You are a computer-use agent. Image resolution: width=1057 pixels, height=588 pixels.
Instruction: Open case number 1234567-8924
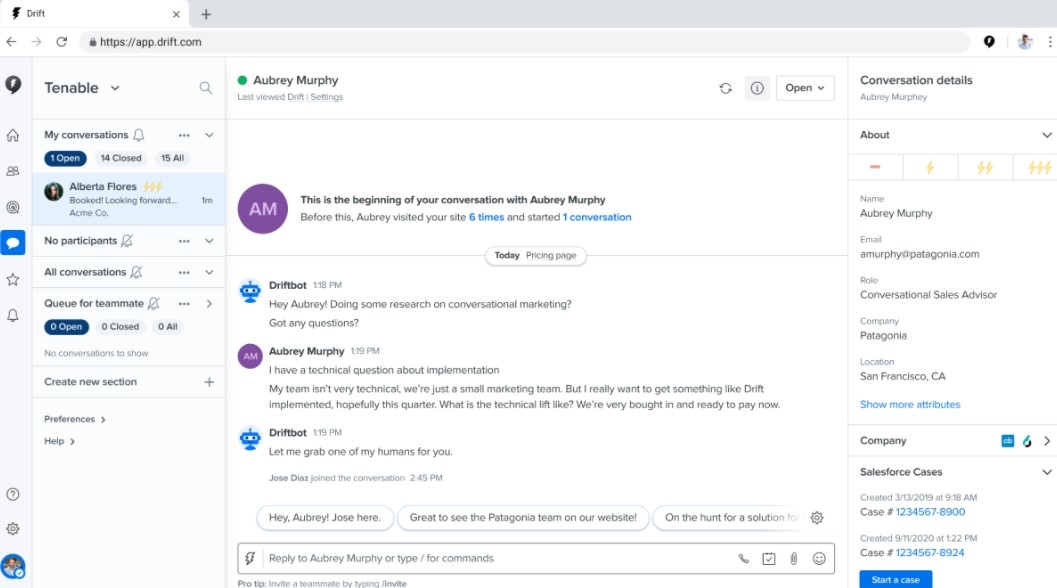tap(930, 553)
